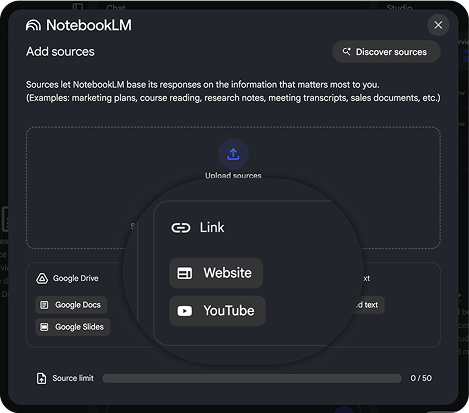
Task: Close the Add sources dialog
Action: pyautogui.click(x=438, y=25)
